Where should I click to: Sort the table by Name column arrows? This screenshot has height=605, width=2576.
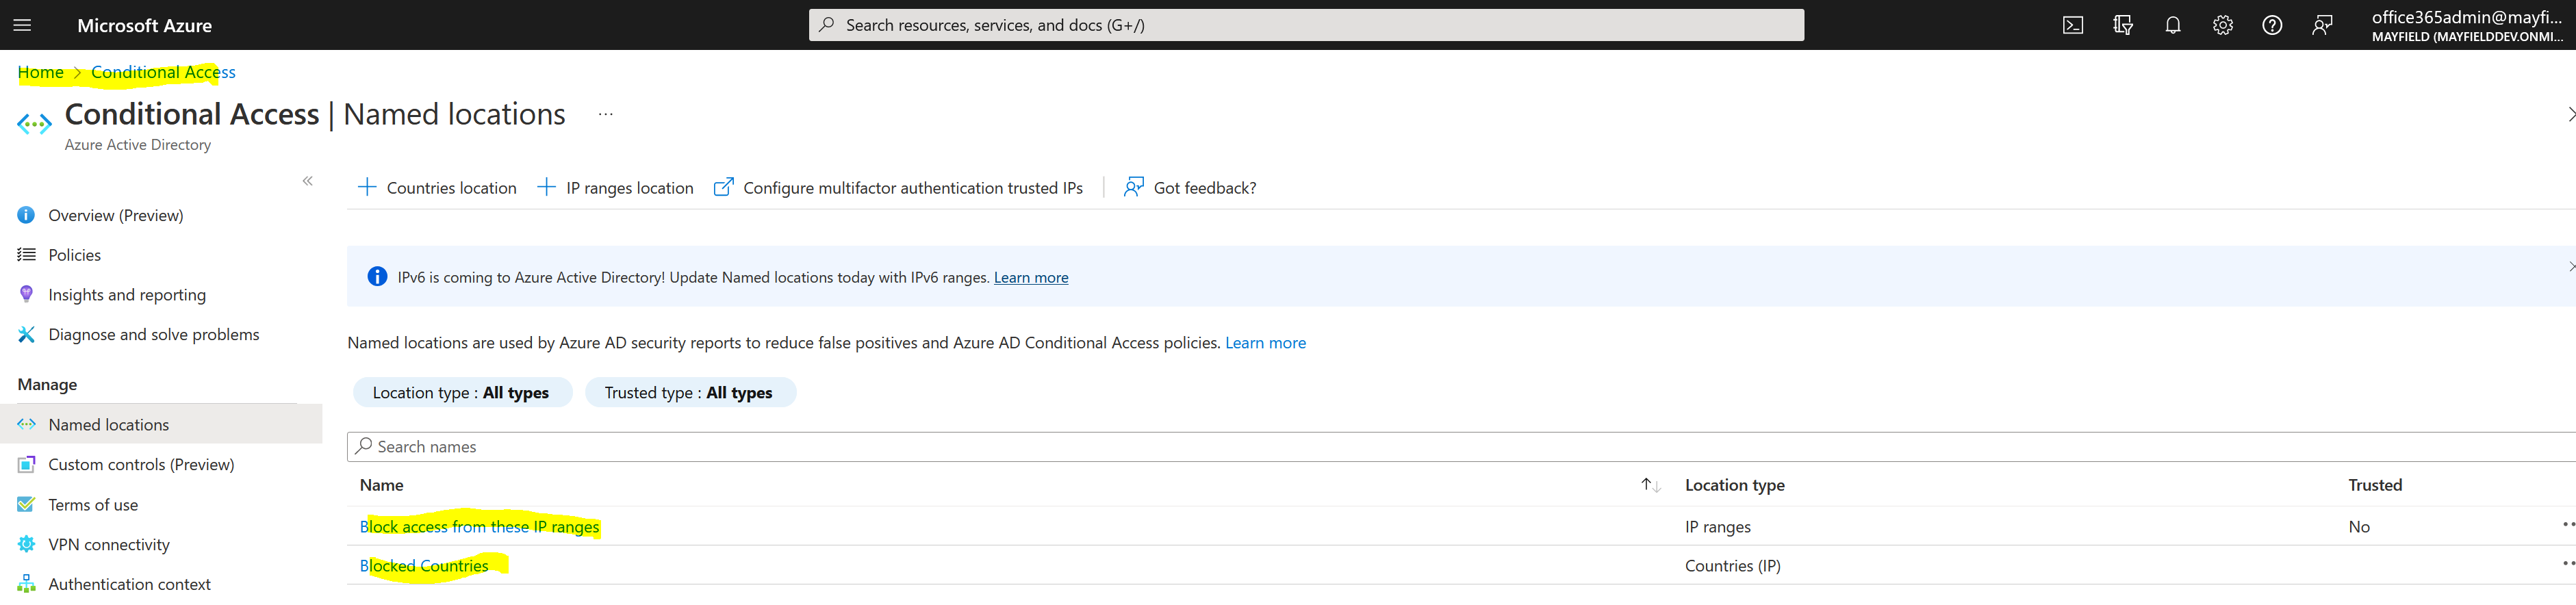pyautogui.click(x=1650, y=485)
